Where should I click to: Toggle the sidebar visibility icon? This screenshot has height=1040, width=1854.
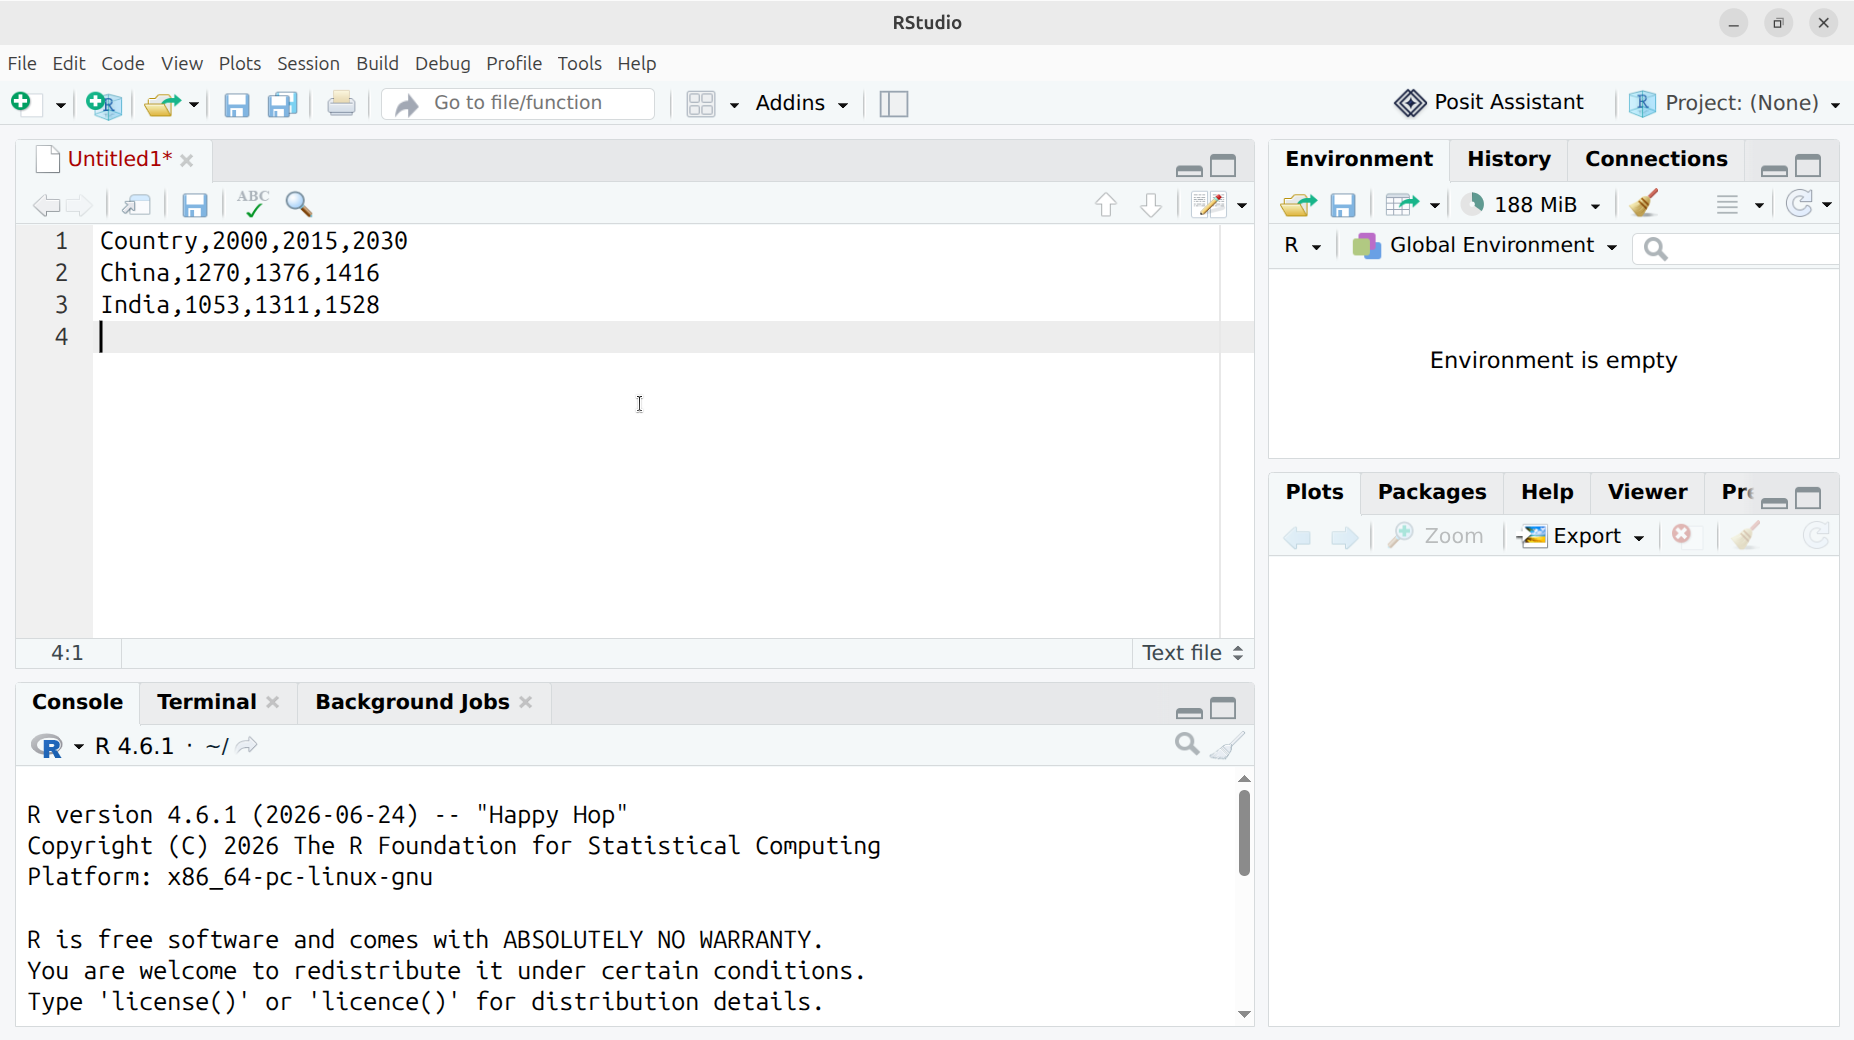coord(894,104)
